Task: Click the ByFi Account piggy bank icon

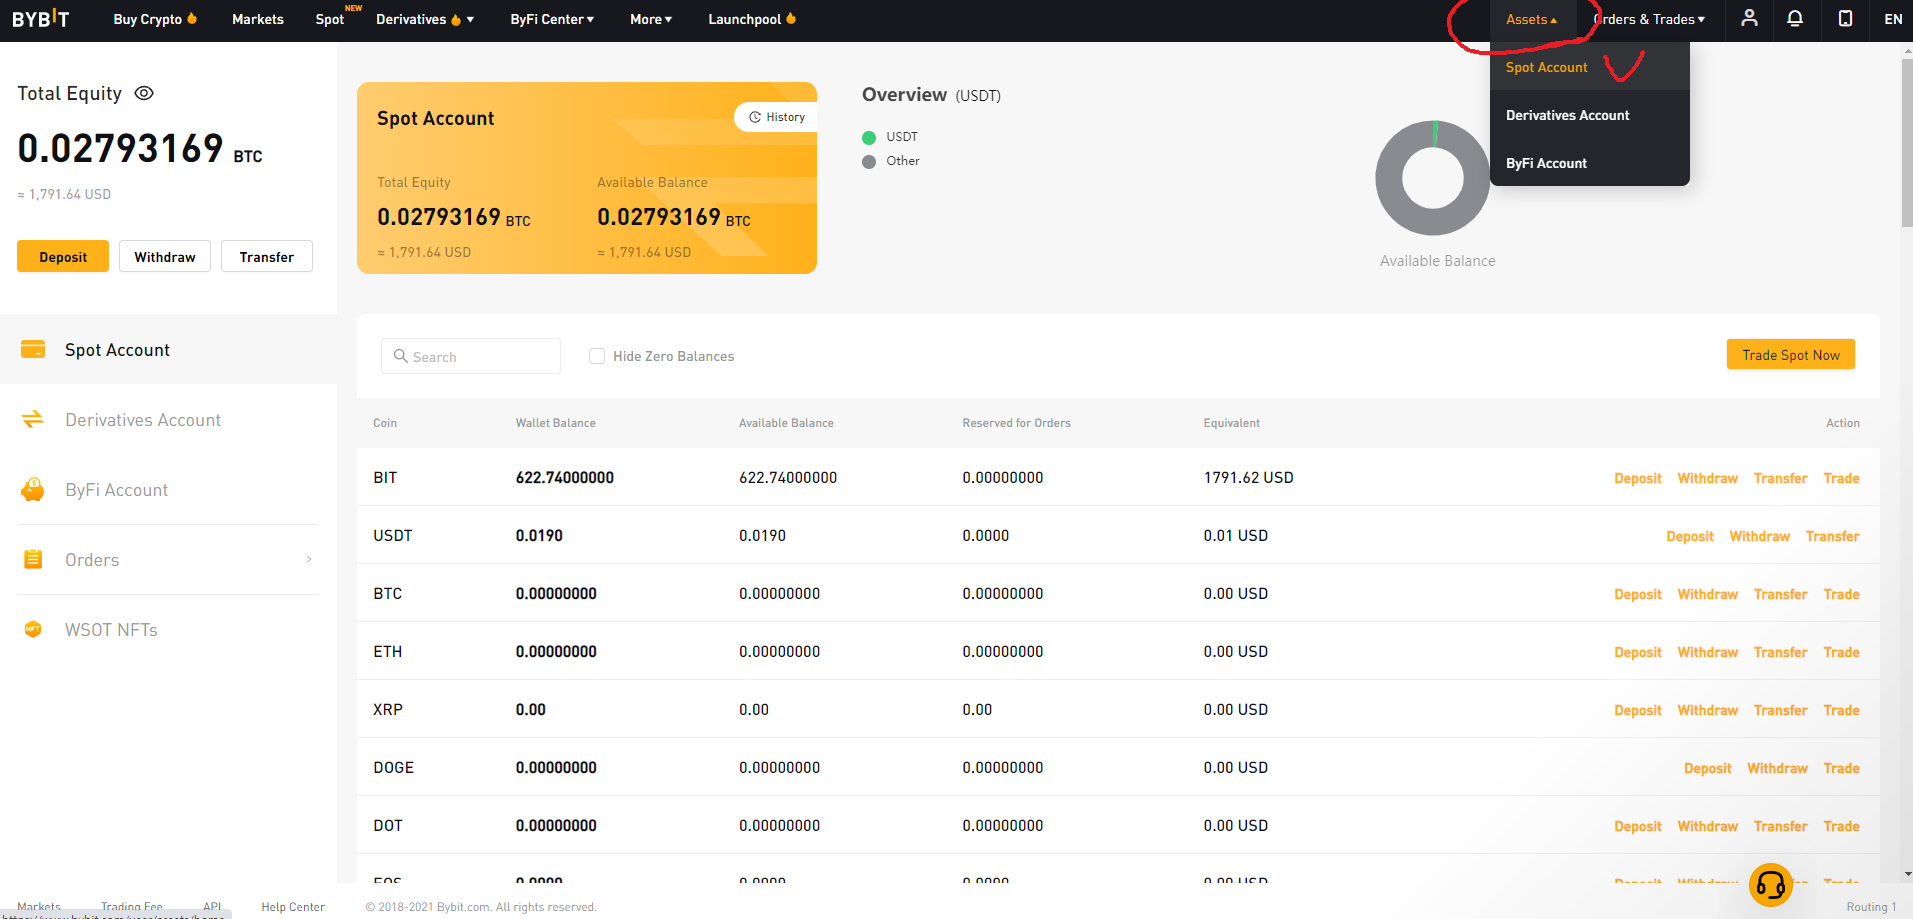Action: (x=33, y=489)
